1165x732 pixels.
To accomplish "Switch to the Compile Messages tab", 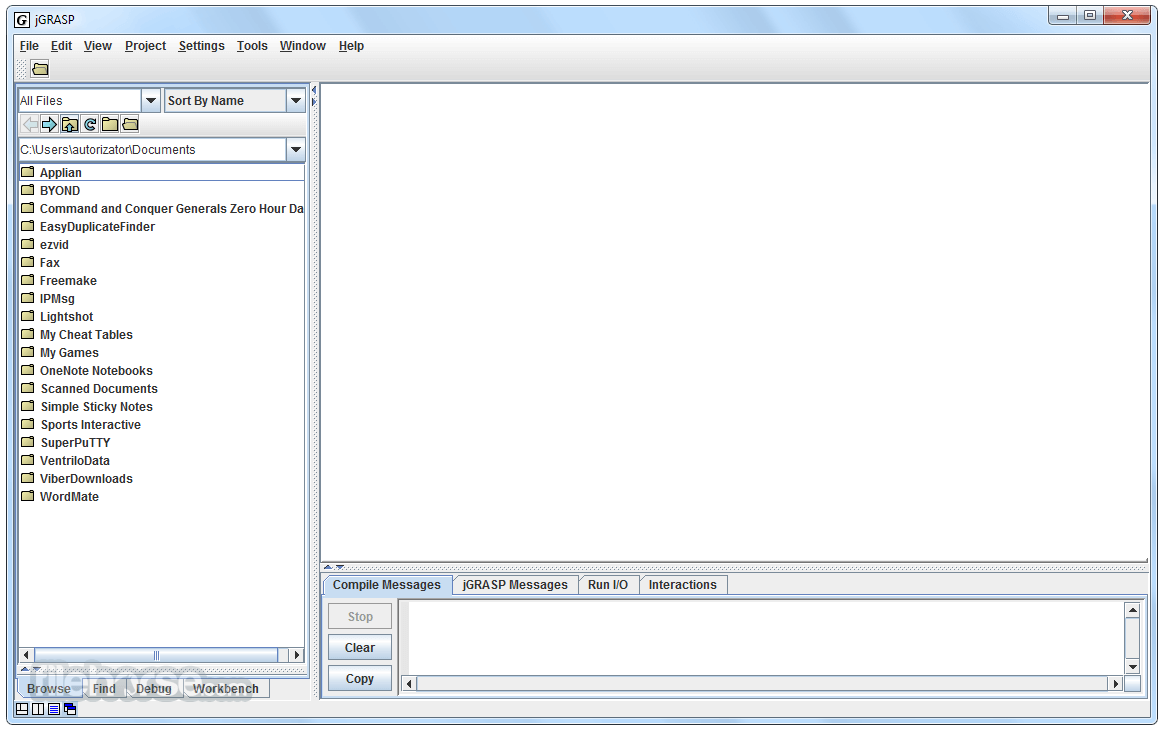I will tap(387, 585).
